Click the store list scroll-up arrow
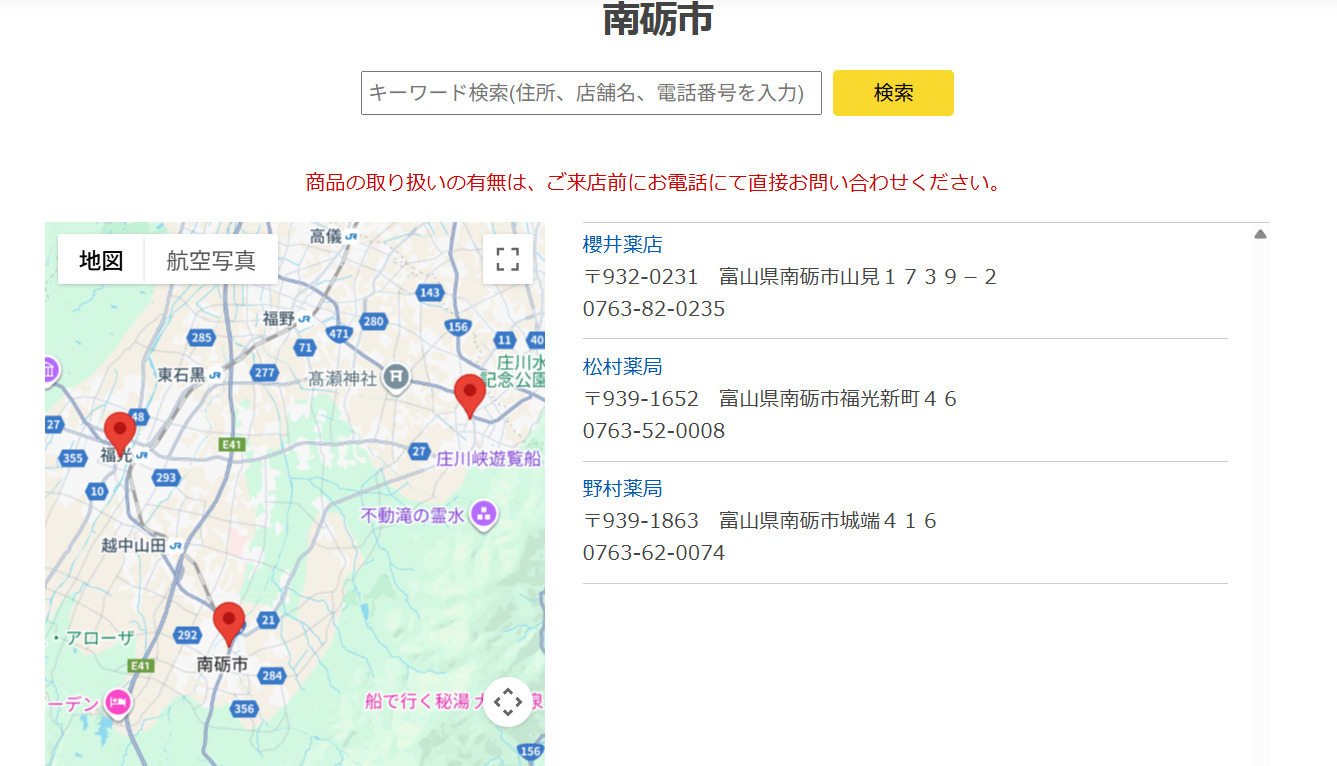This screenshot has width=1337, height=766. pyautogui.click(x=1260, y=234)
